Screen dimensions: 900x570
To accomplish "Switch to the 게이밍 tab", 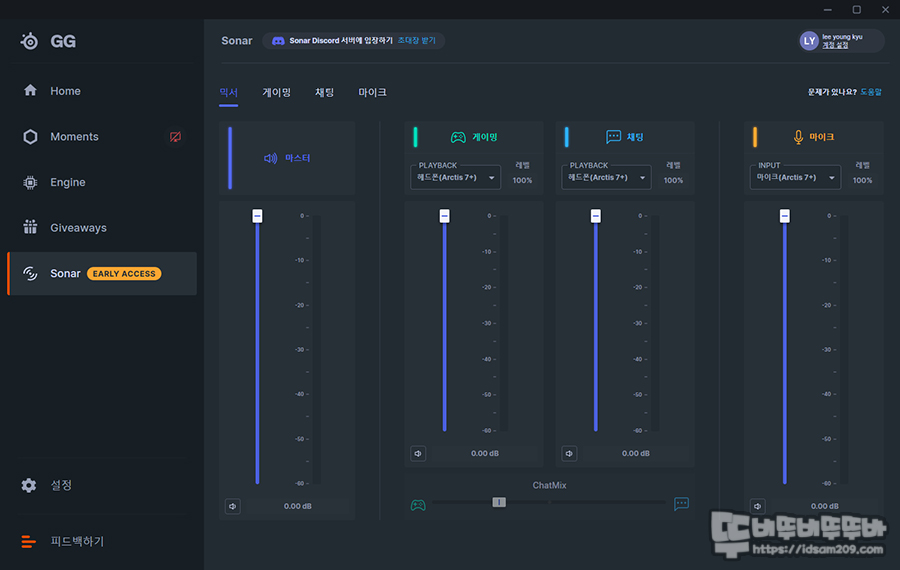I will 277,92.
